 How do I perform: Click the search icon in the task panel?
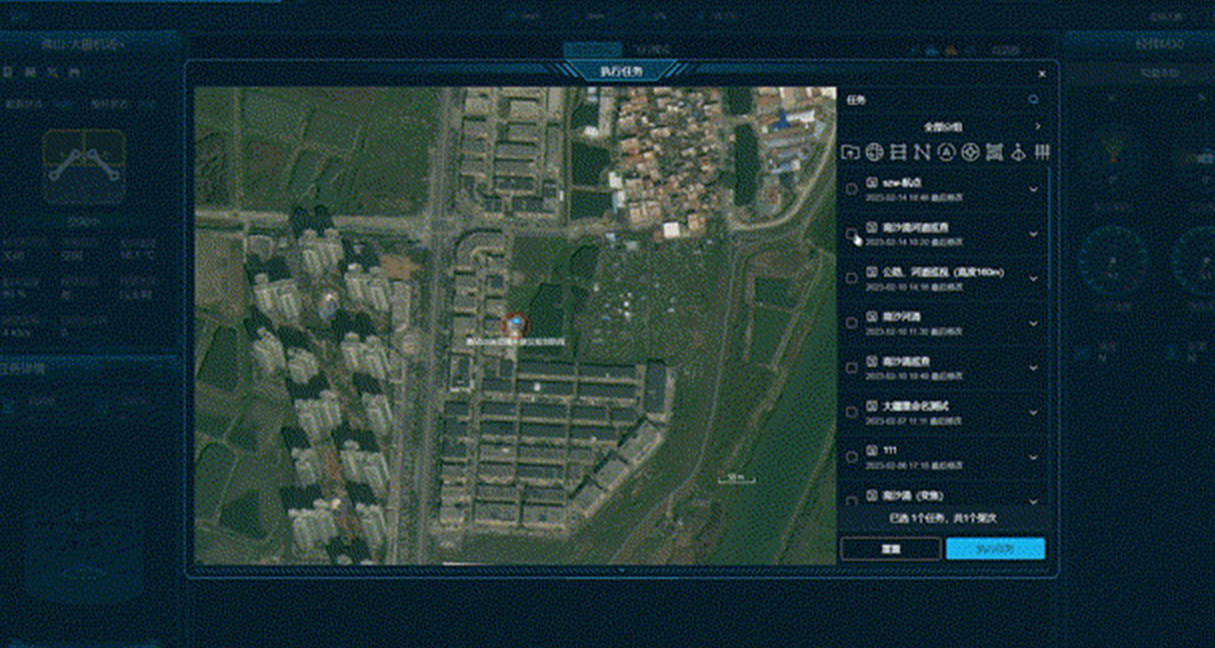pyautogui.click(x=1033, y=100)
